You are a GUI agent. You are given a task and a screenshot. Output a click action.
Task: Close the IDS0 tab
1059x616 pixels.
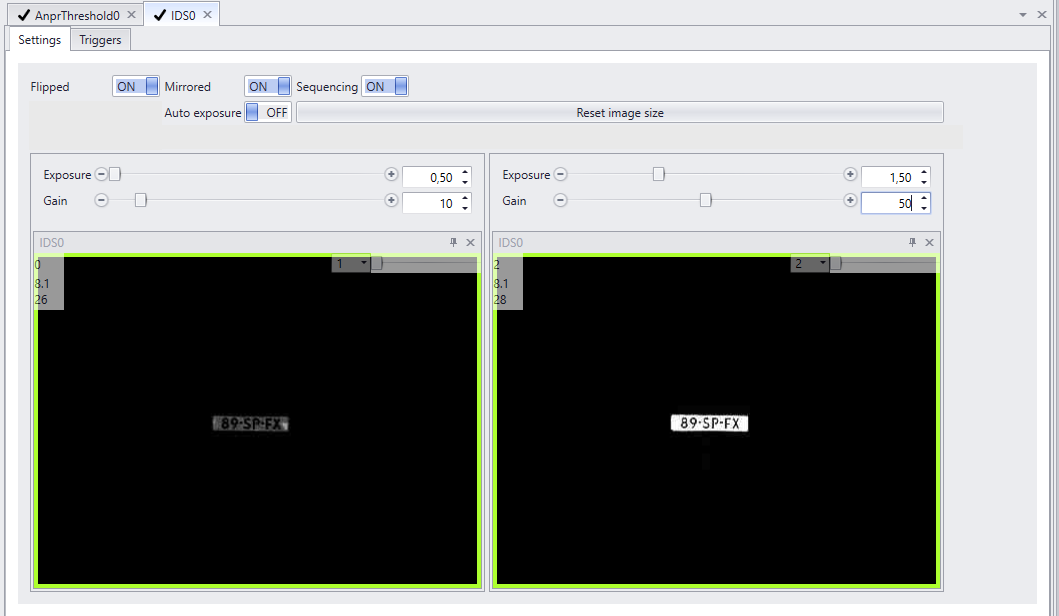tap(207, 14)
